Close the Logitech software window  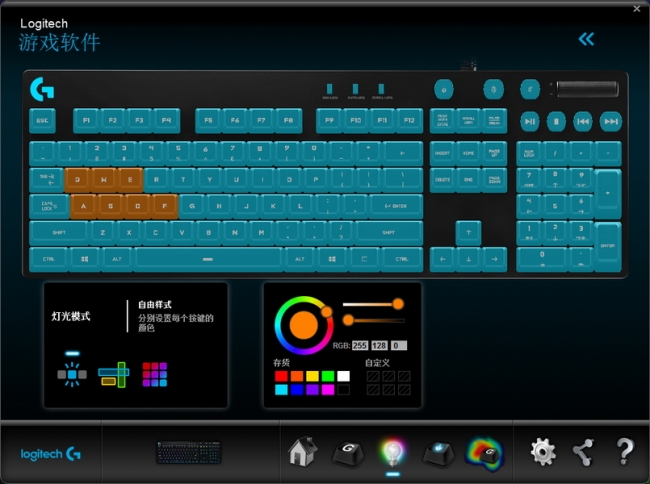pyautogui.click(x=637, y=9)
